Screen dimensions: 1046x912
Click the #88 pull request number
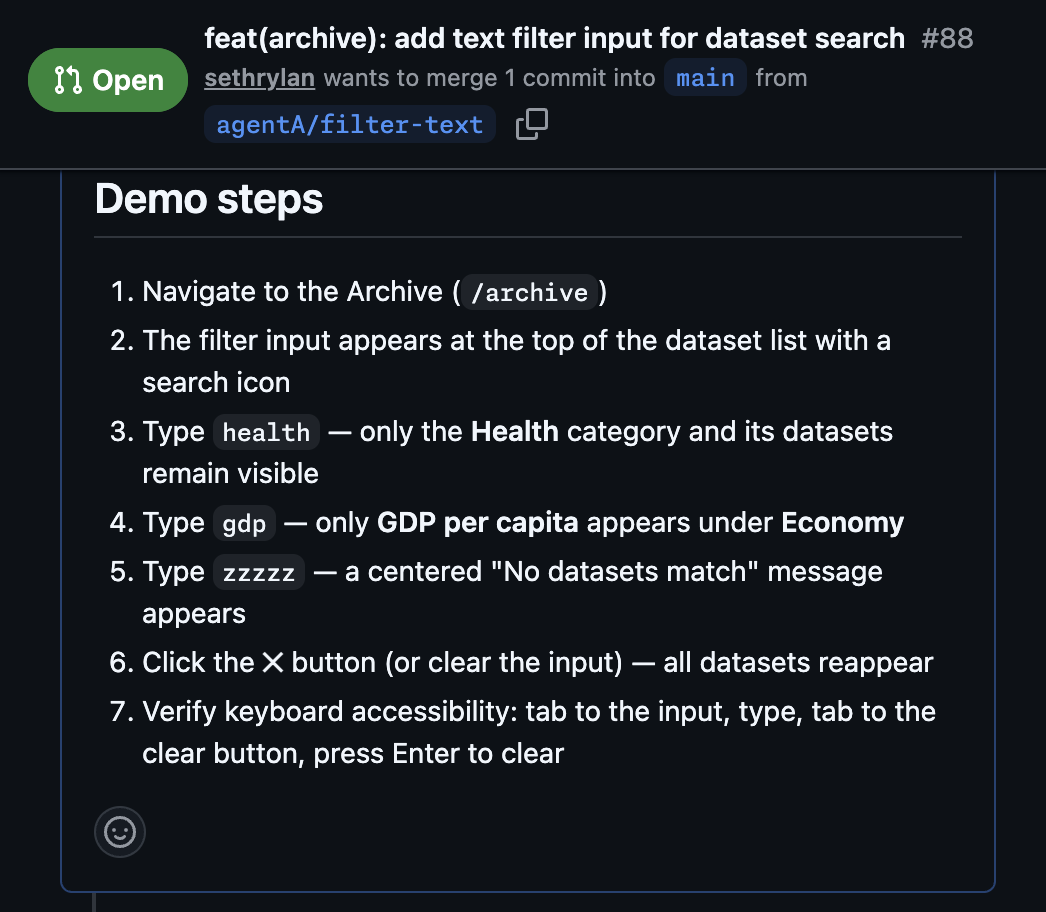(947, 38)
